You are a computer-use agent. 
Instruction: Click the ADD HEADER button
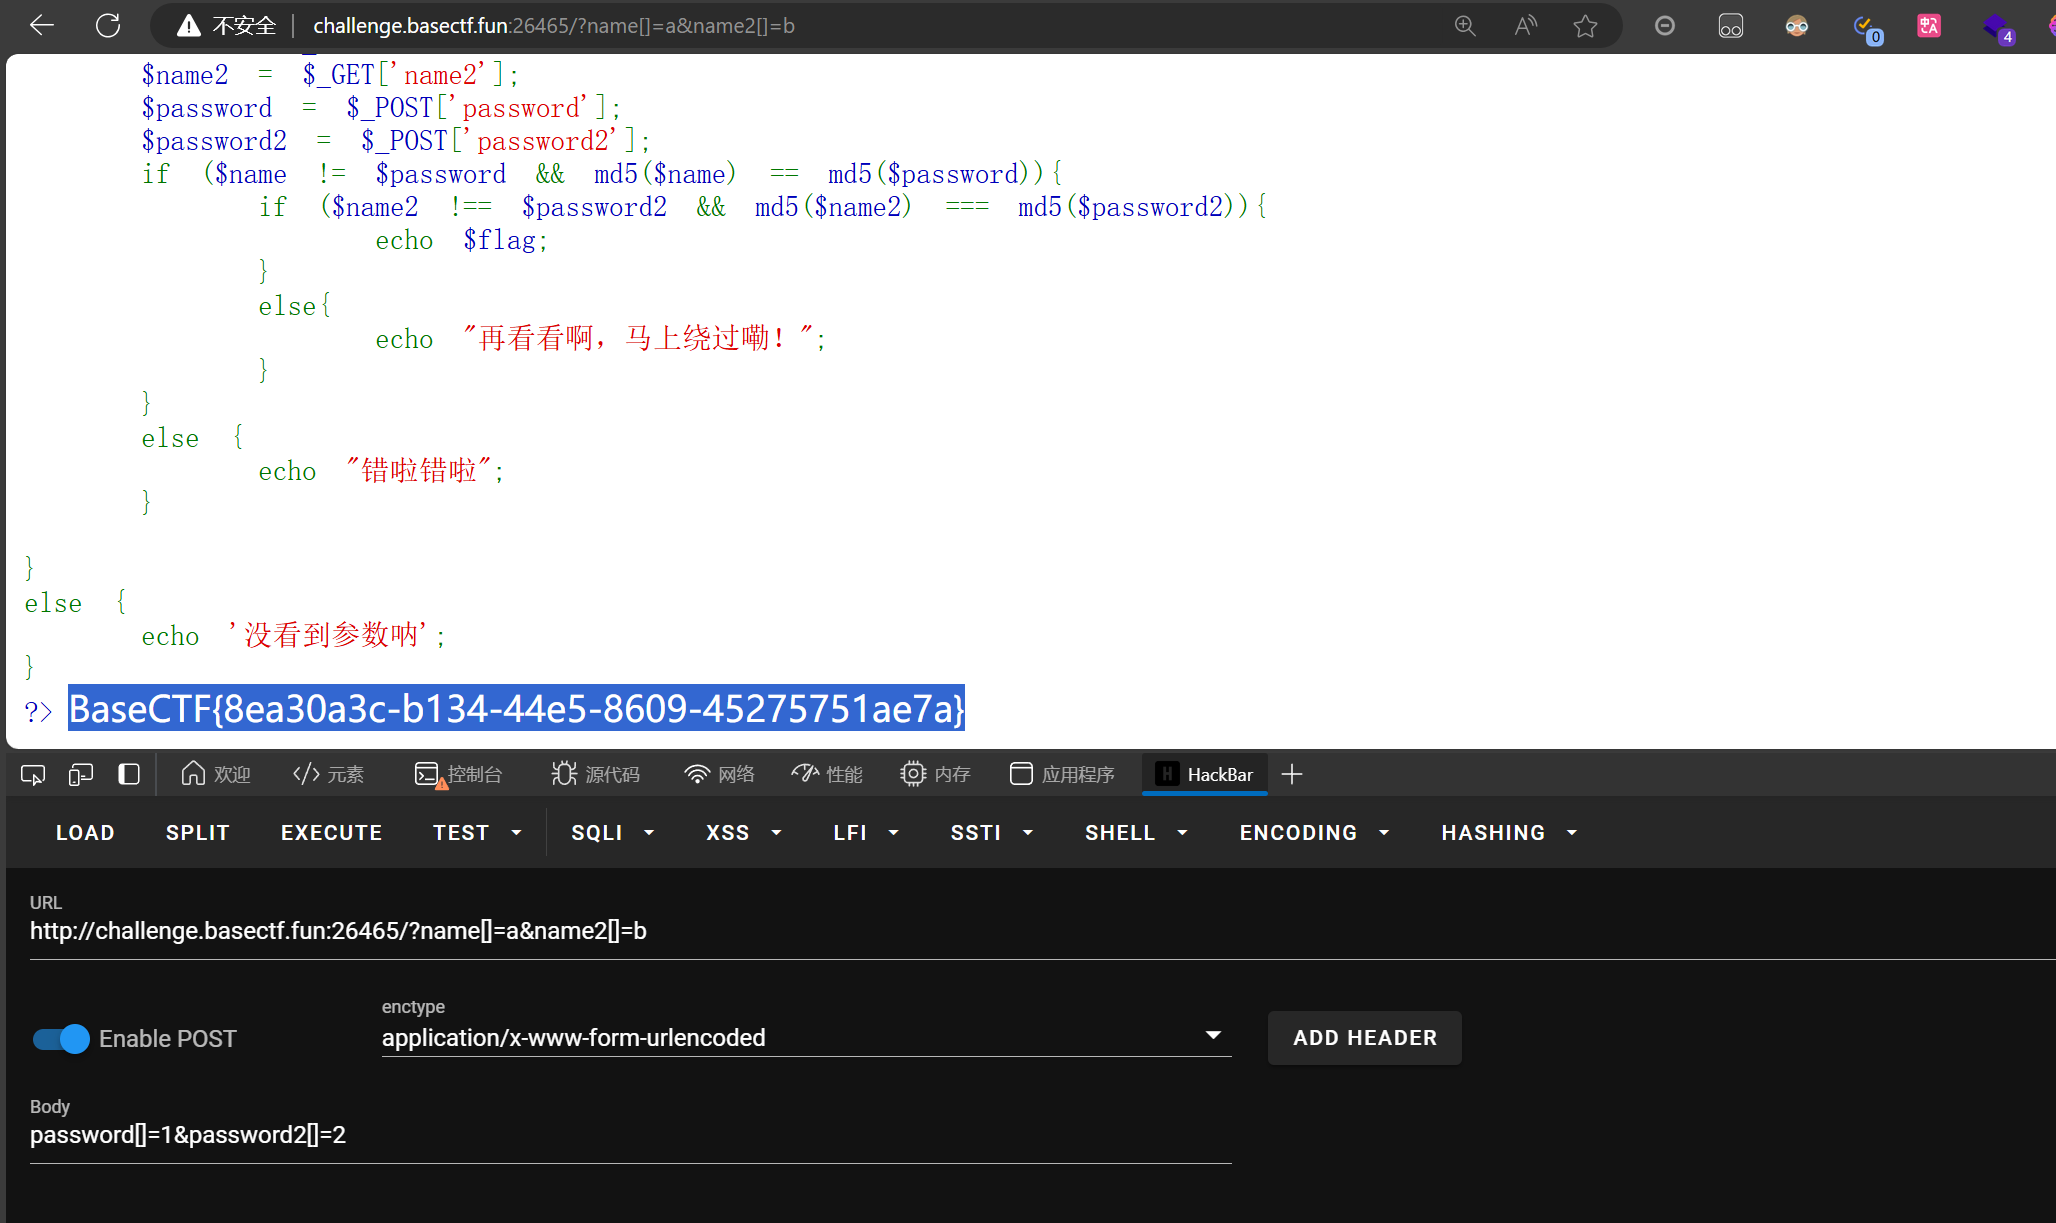1364,1038
